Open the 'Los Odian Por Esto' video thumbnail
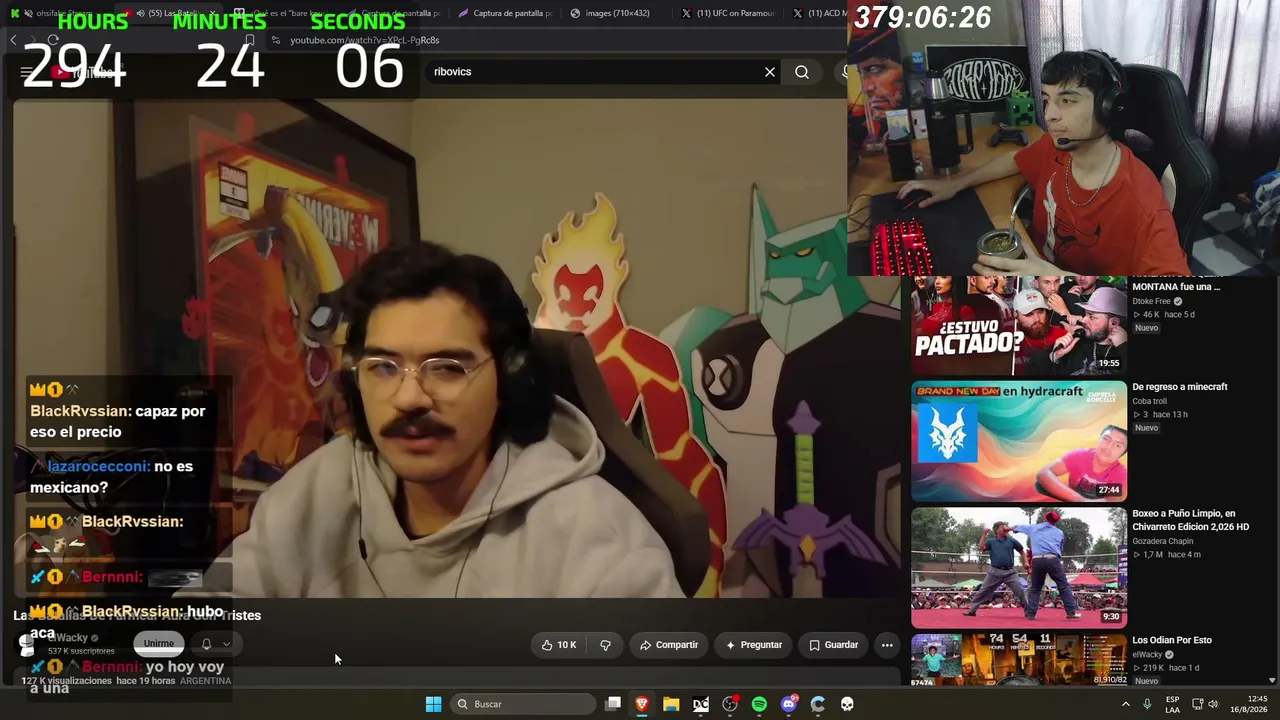This screenshot has height=720, width=1280. pyautogui.click(x=1018, y=660)
